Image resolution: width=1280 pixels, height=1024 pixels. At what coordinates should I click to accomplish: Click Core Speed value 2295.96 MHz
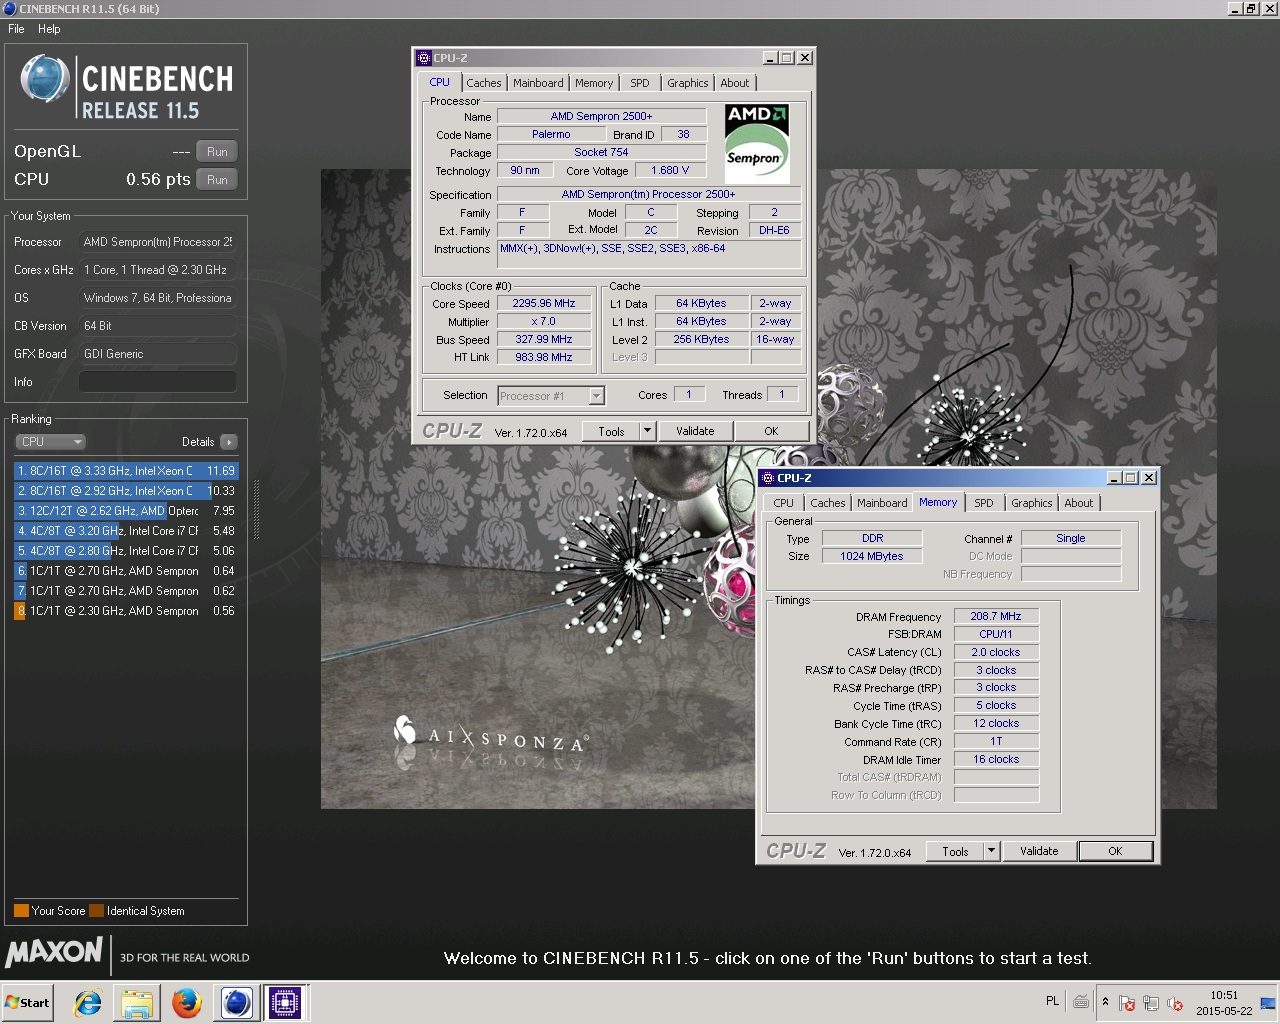[x=544, y=304]
